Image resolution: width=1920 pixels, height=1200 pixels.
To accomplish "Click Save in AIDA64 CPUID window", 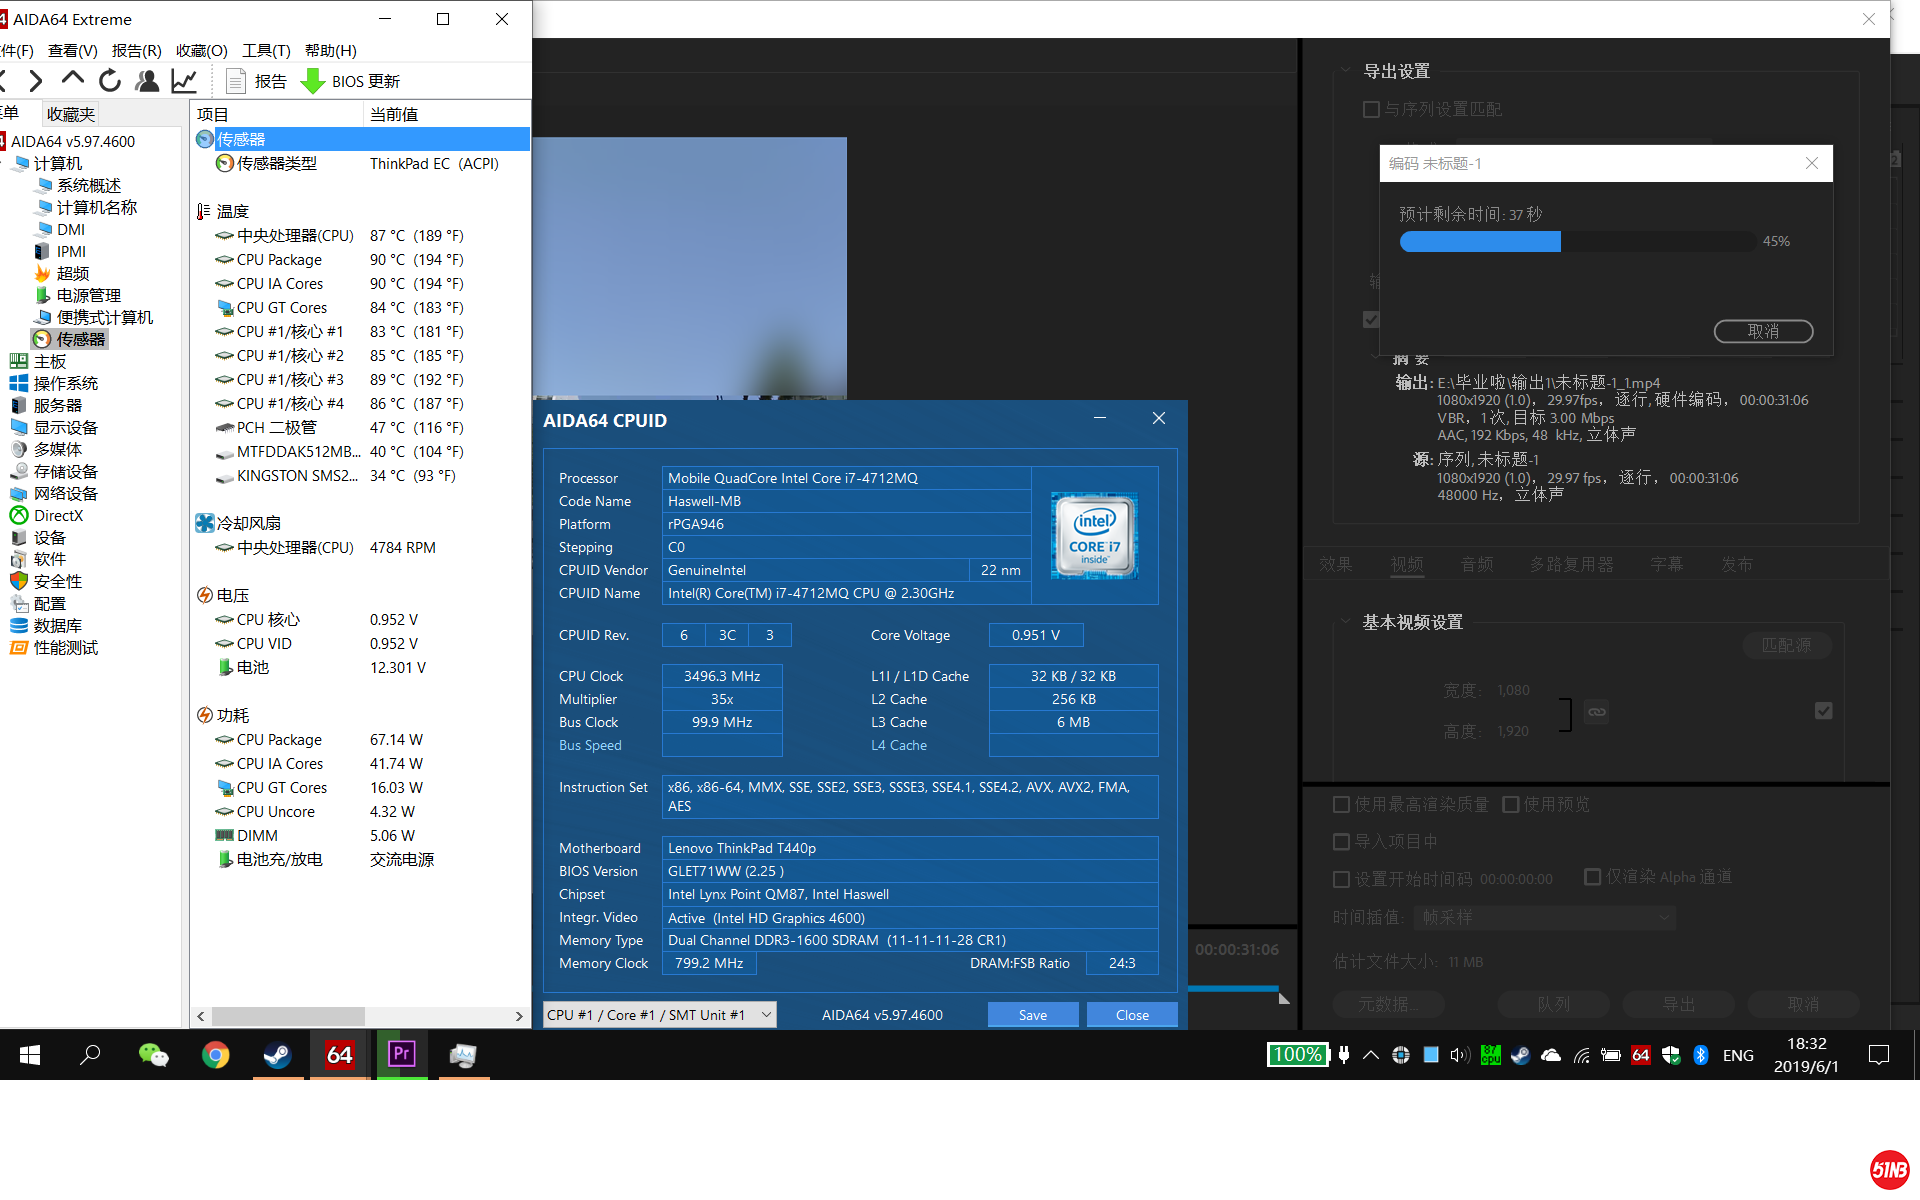I will tap(1033, 1015).
